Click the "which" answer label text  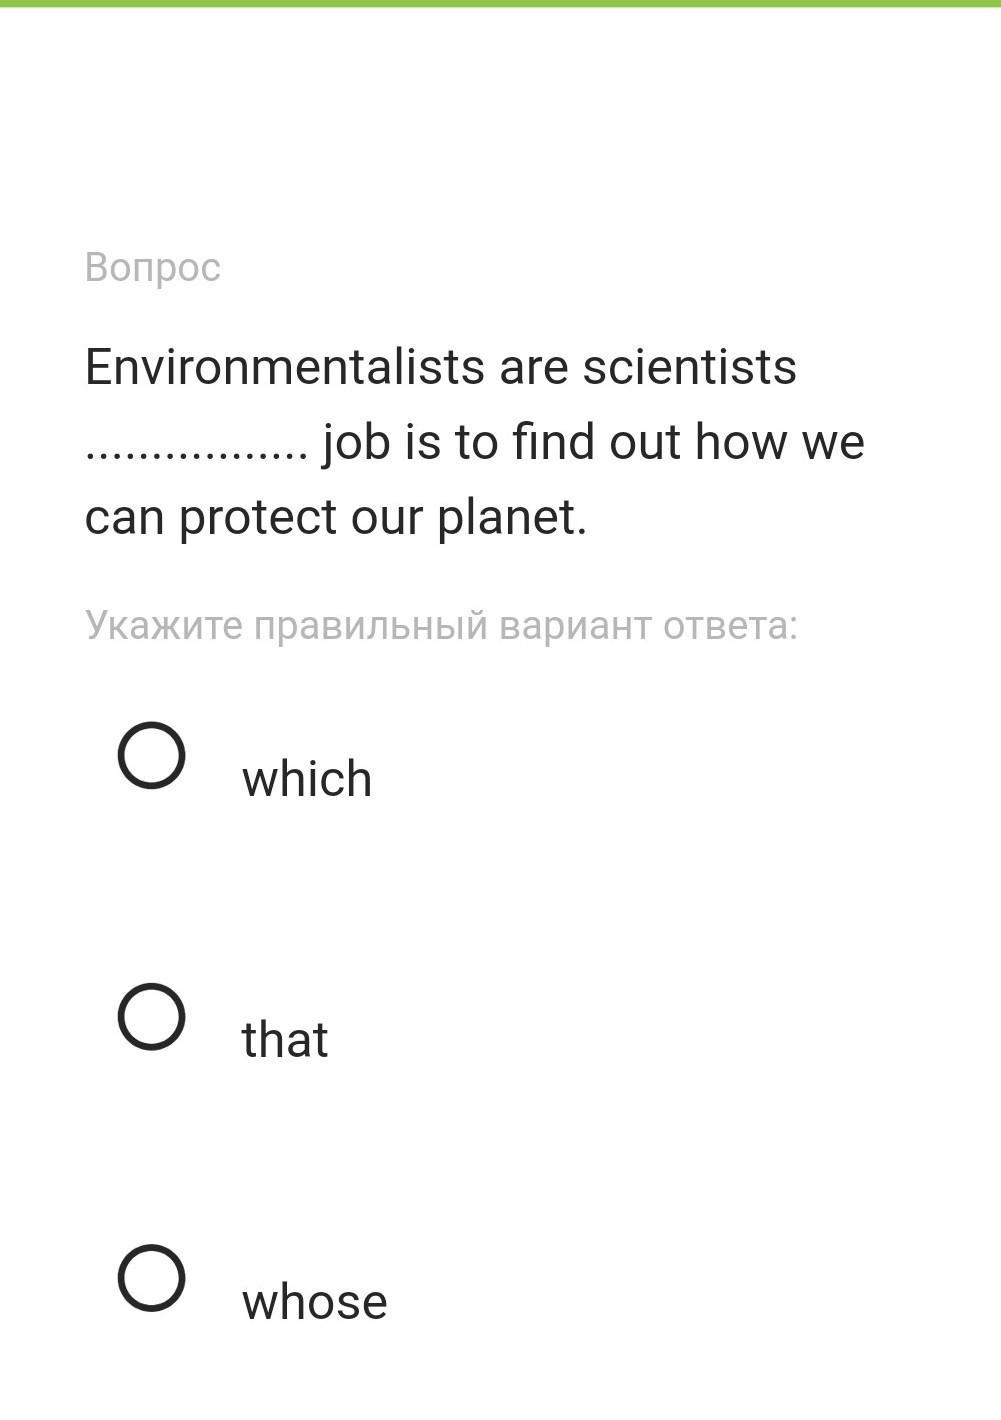(x=307, y=779)
